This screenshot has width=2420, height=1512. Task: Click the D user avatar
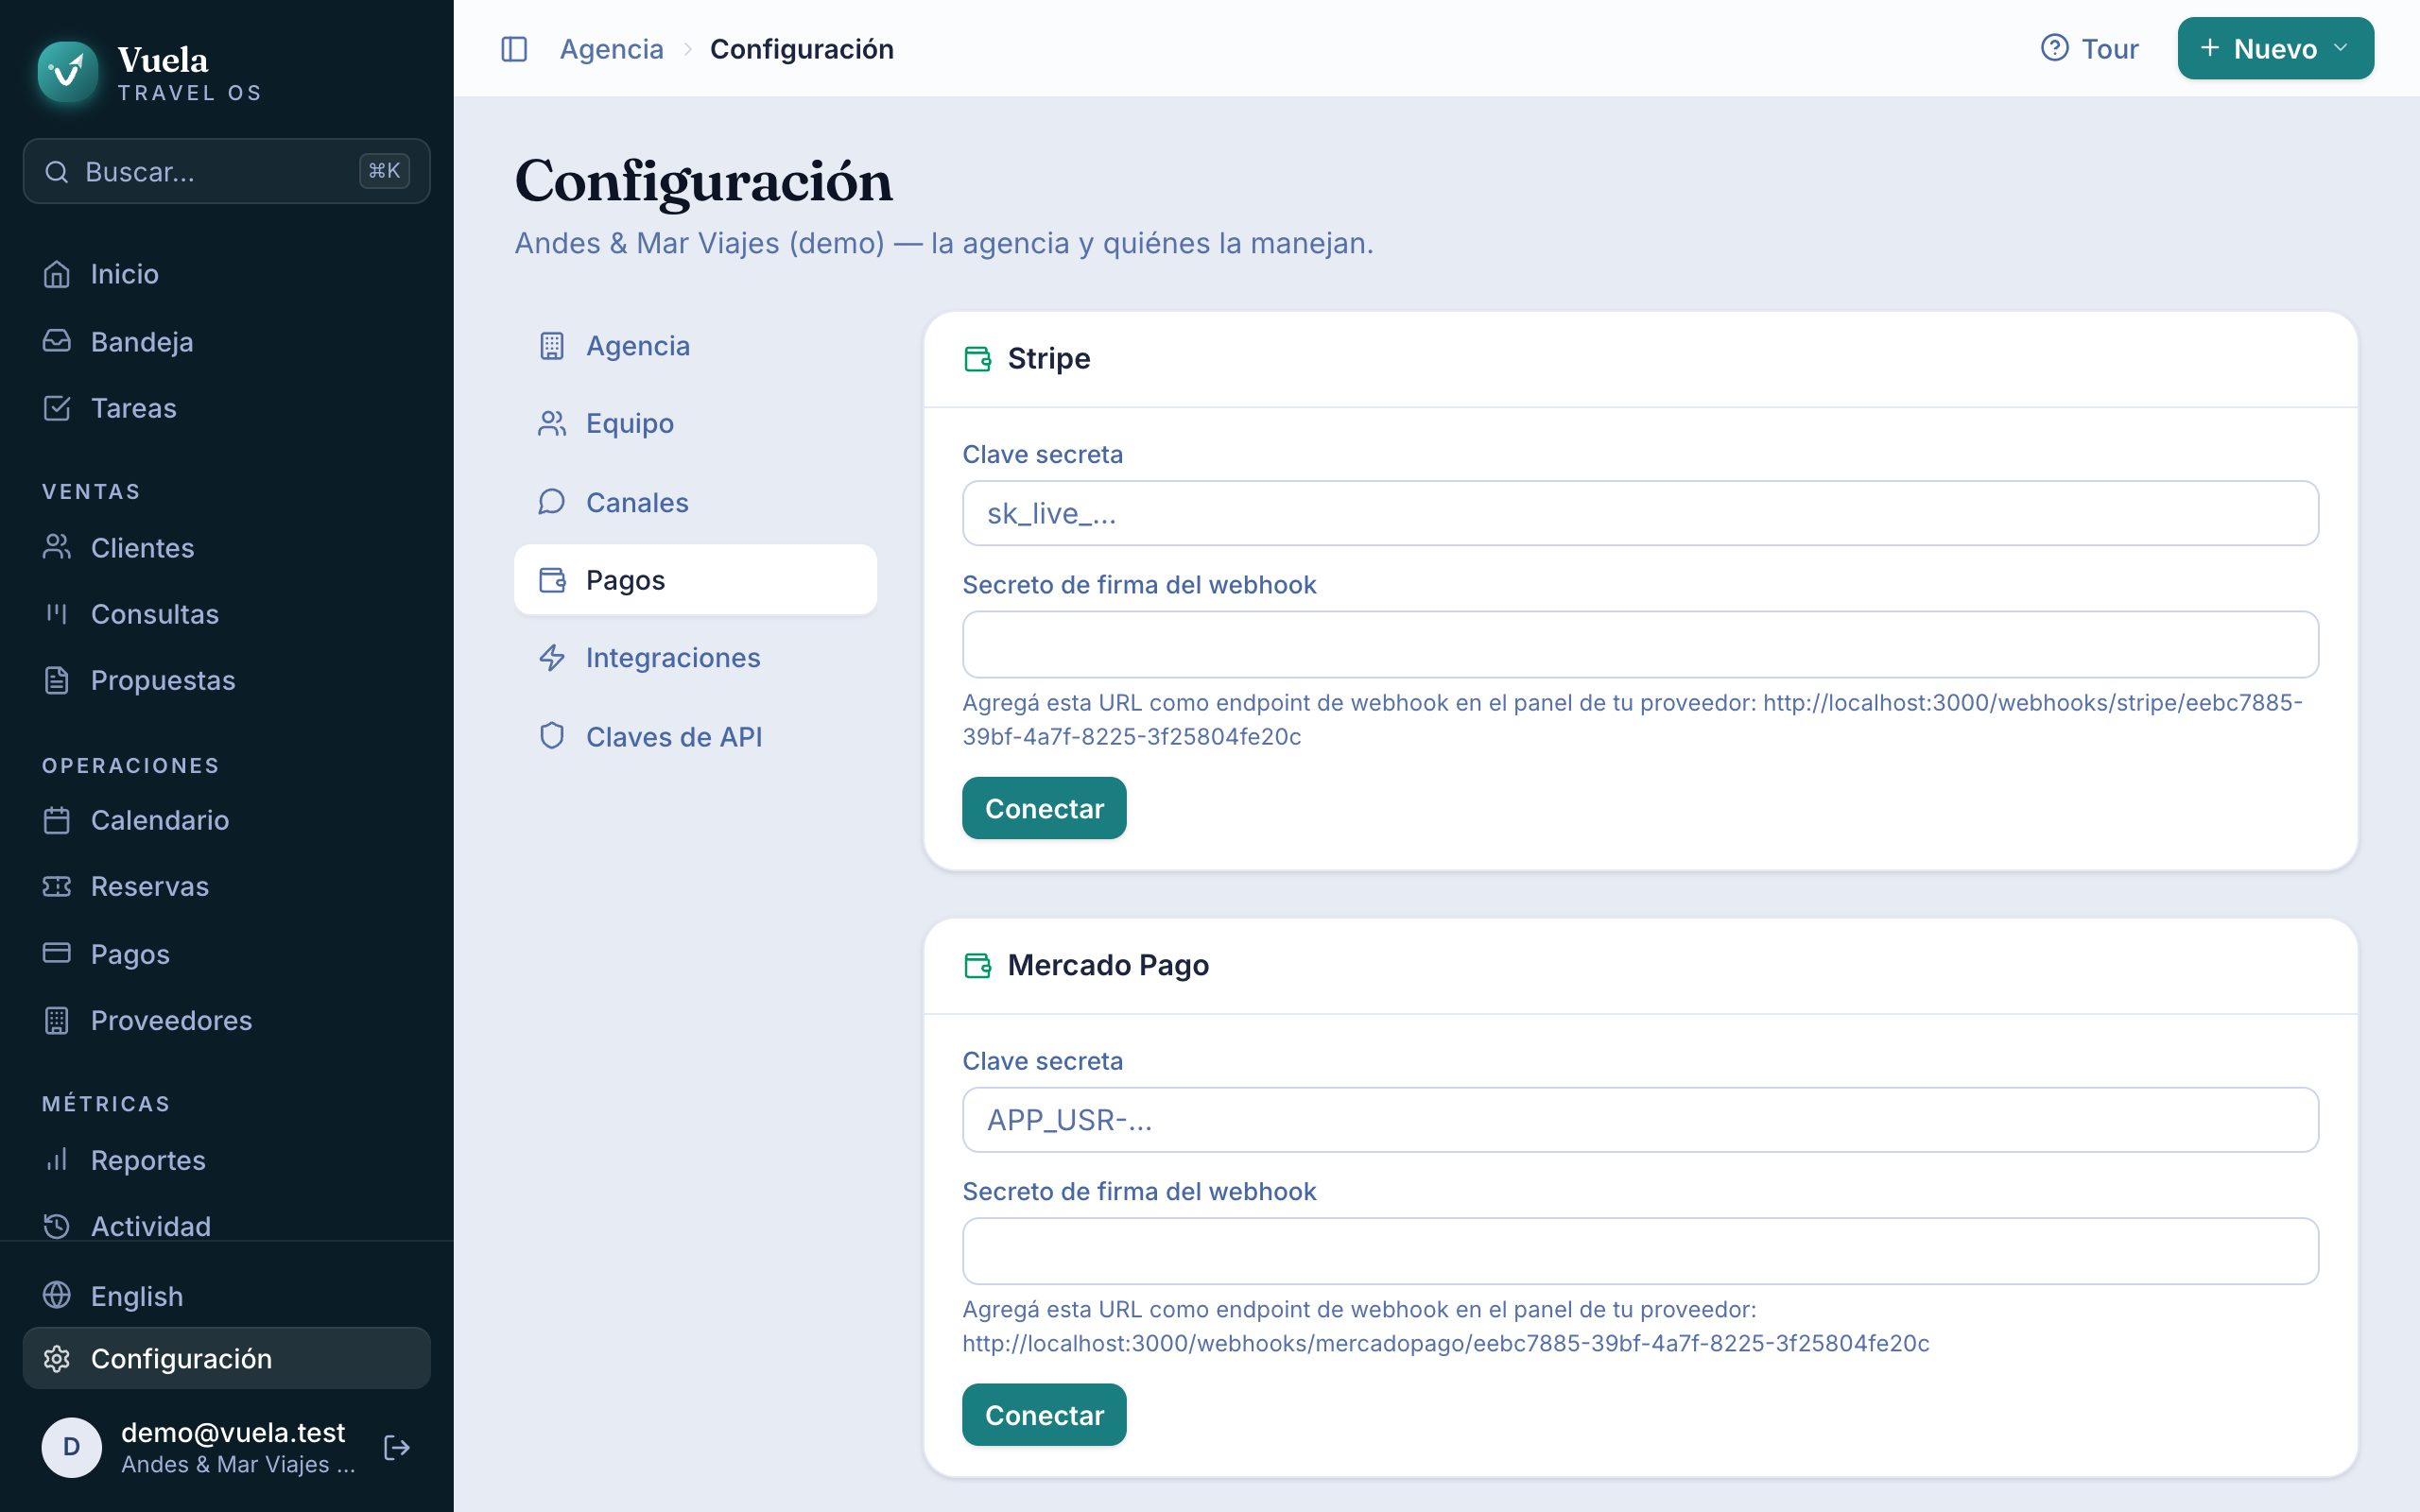[x=71, y=1447]
